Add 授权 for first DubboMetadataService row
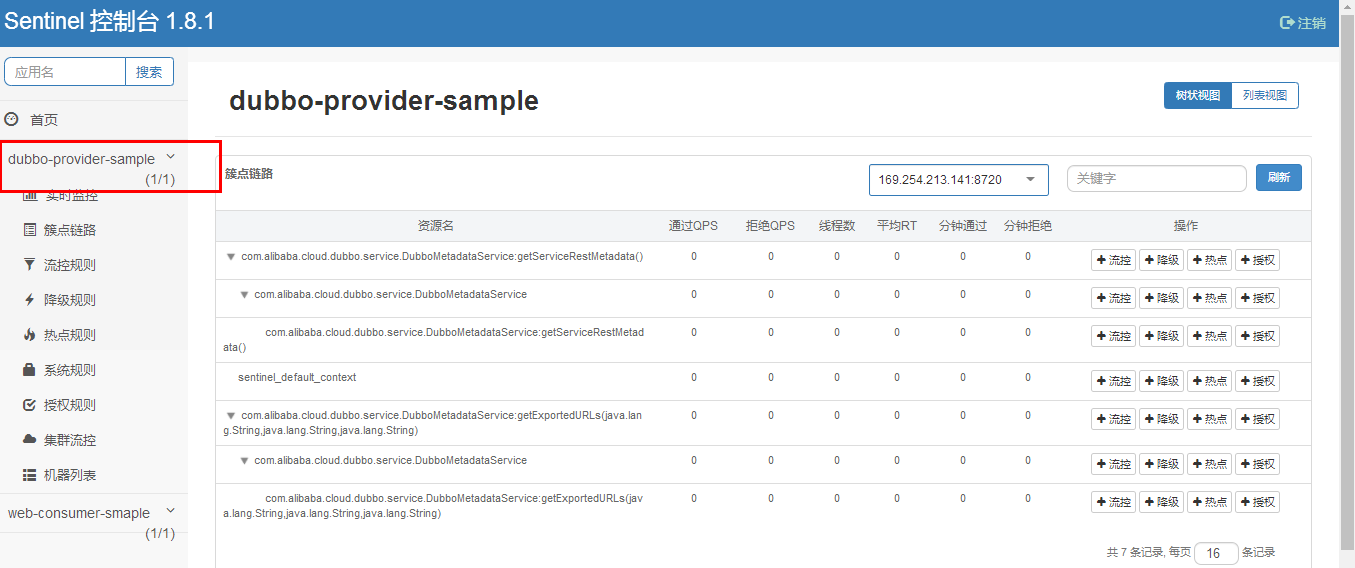 (1257, 298)
